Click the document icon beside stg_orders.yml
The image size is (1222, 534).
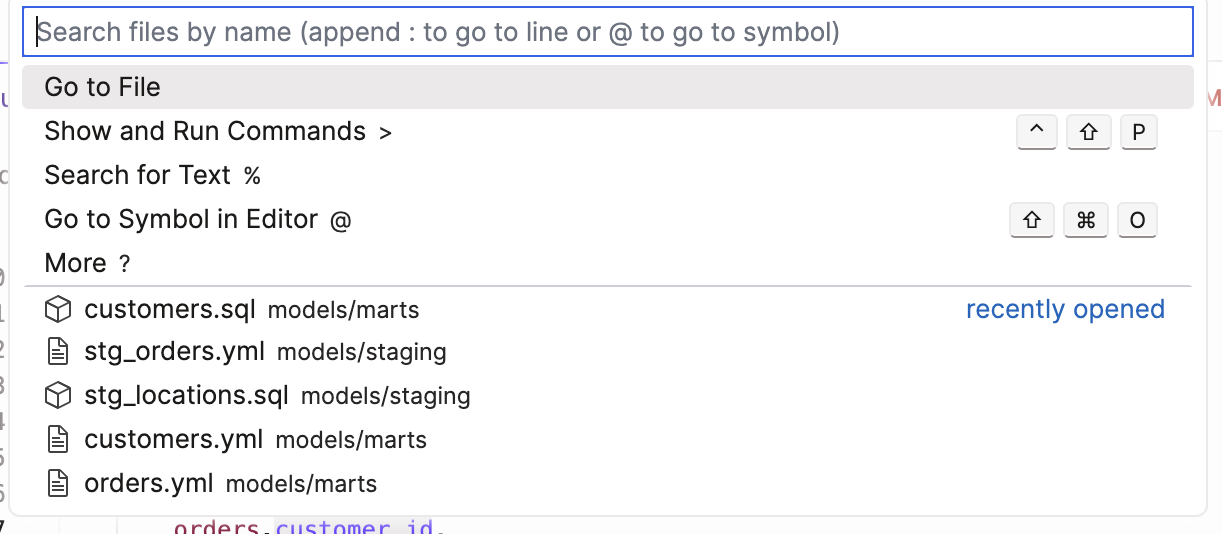(x=59, y=352)
